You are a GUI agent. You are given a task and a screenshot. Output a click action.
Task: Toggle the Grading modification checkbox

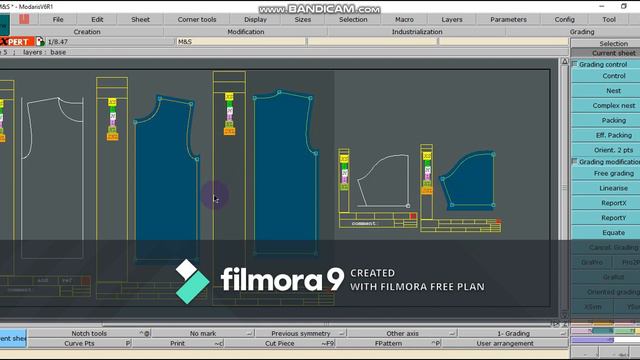[575, 162]
